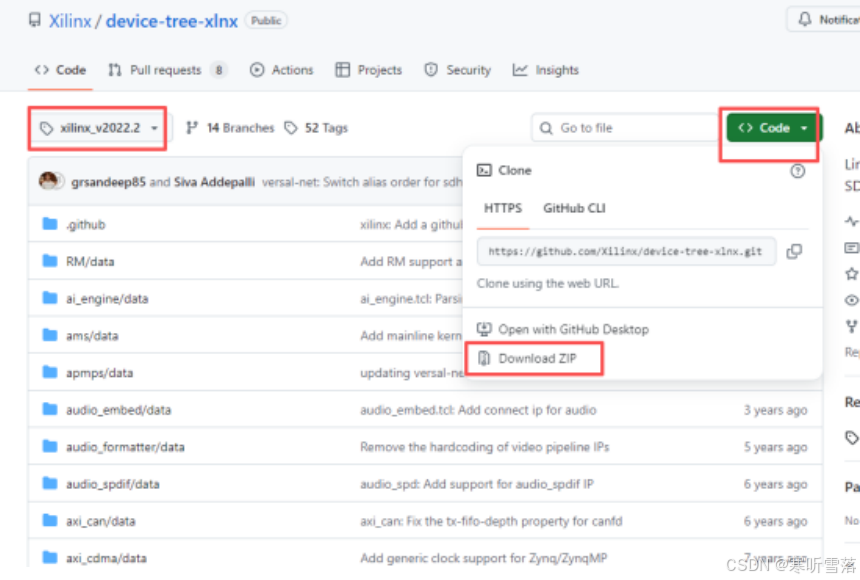Toggle the green Code dropdown button
The height and width of the screenshot is (580, 860).
pyautogui.click(x=773, y=128)
